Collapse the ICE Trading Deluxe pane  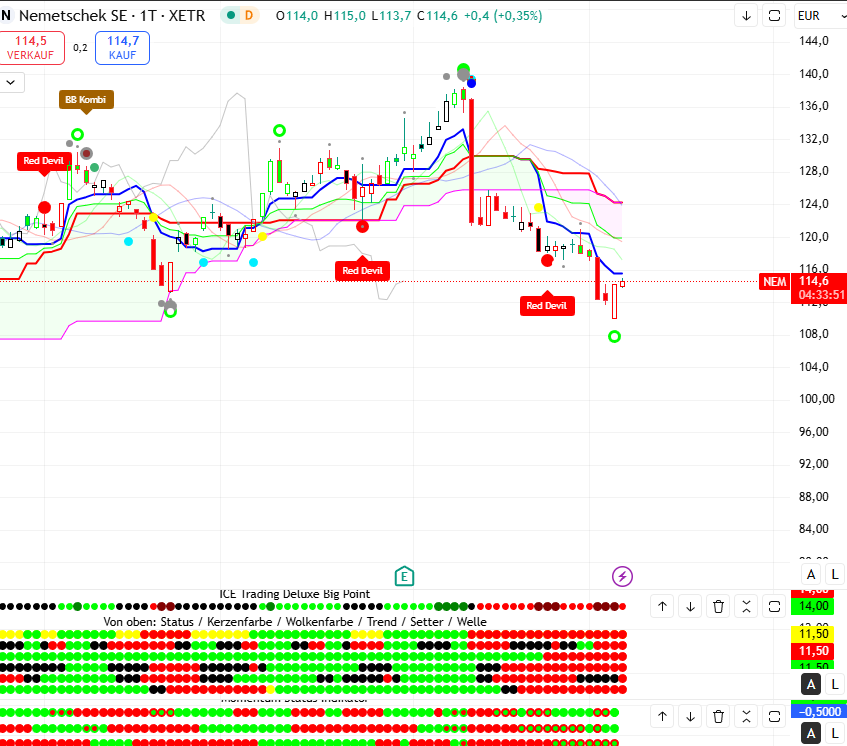(x=746, y=606)
